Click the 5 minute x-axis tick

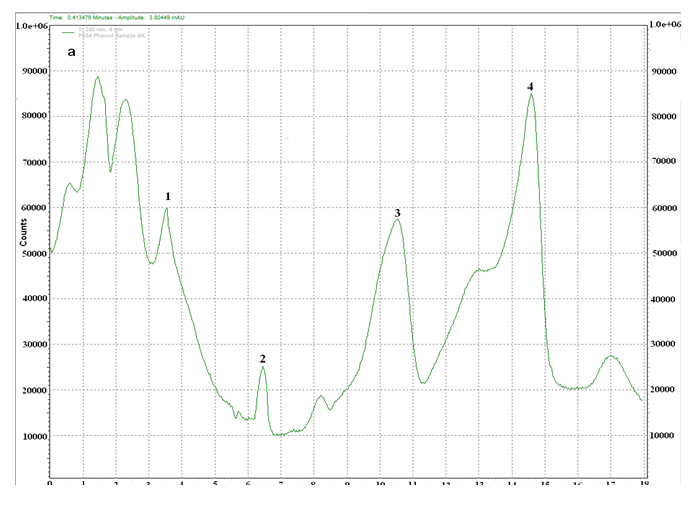[215, 485]
